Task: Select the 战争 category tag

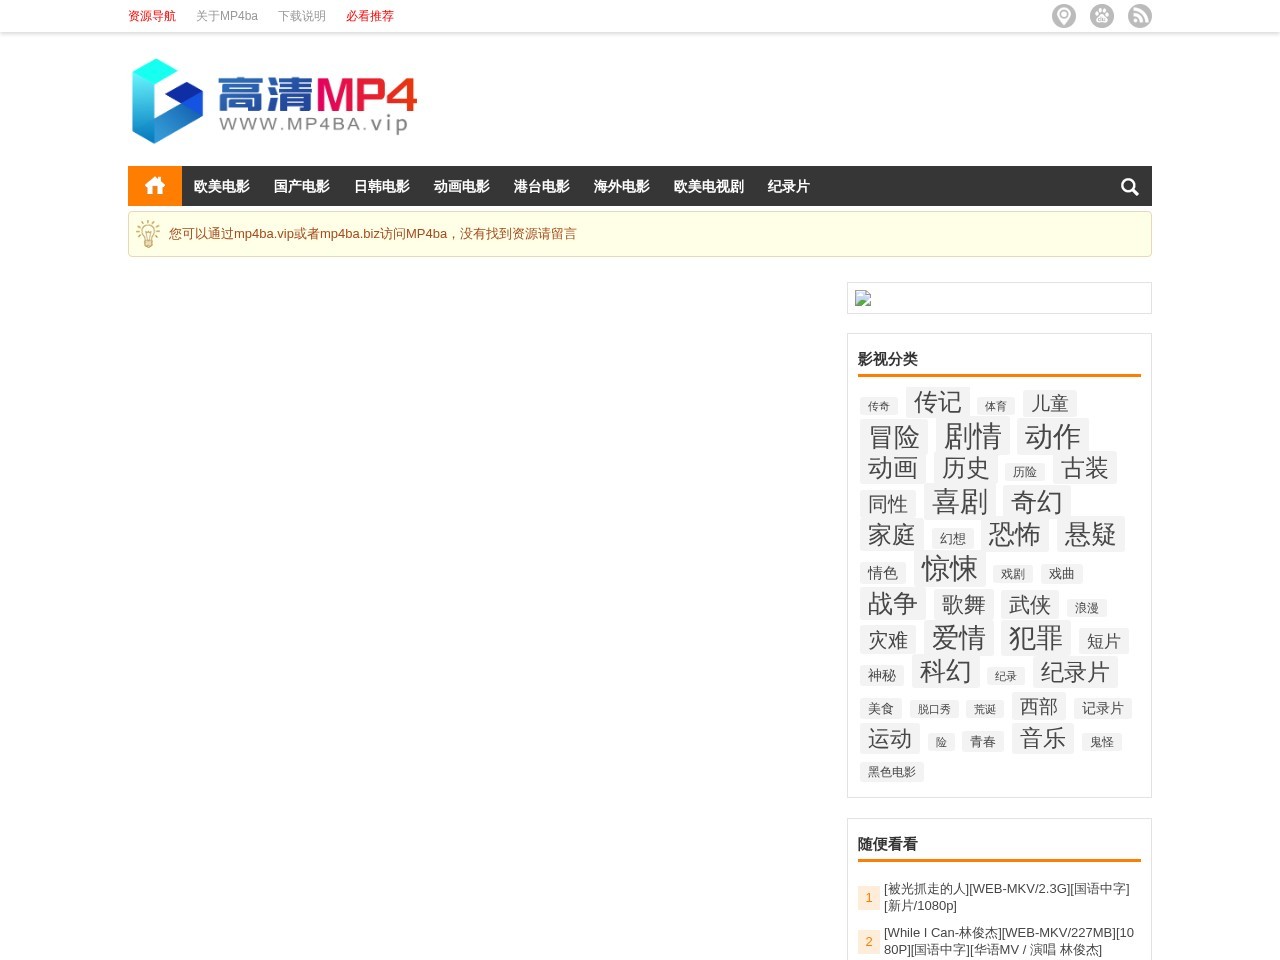Action: pyautogui.click(x=893, y=603)
